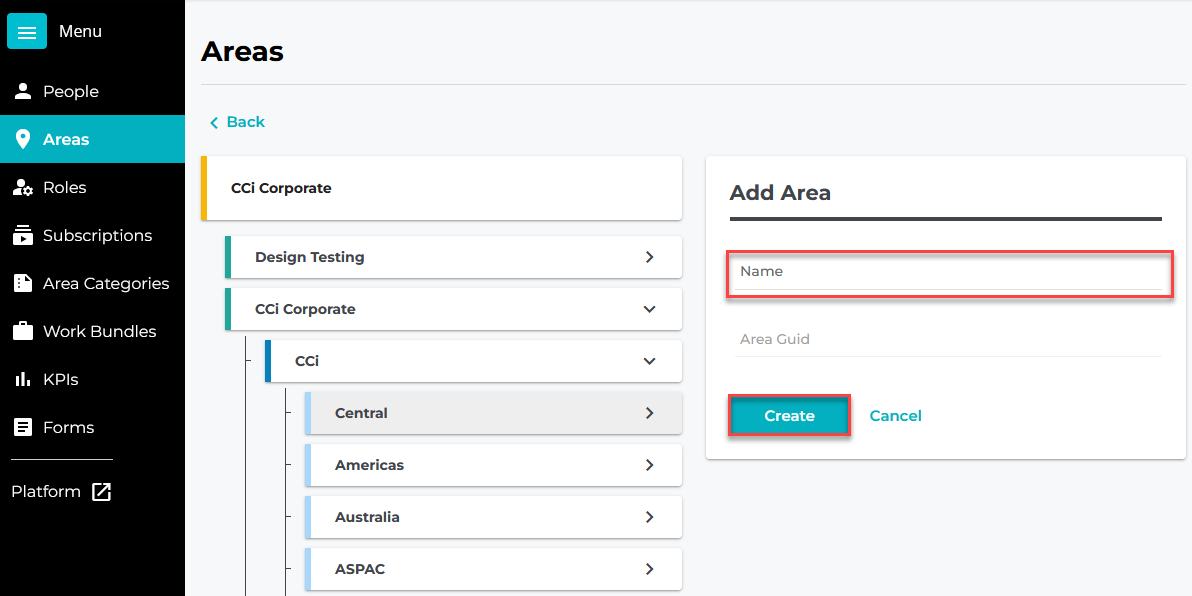Select the Roles gear-person icon
Image resolution: width=1192 pixels, height=596 pixels.
tap(23, 188)
